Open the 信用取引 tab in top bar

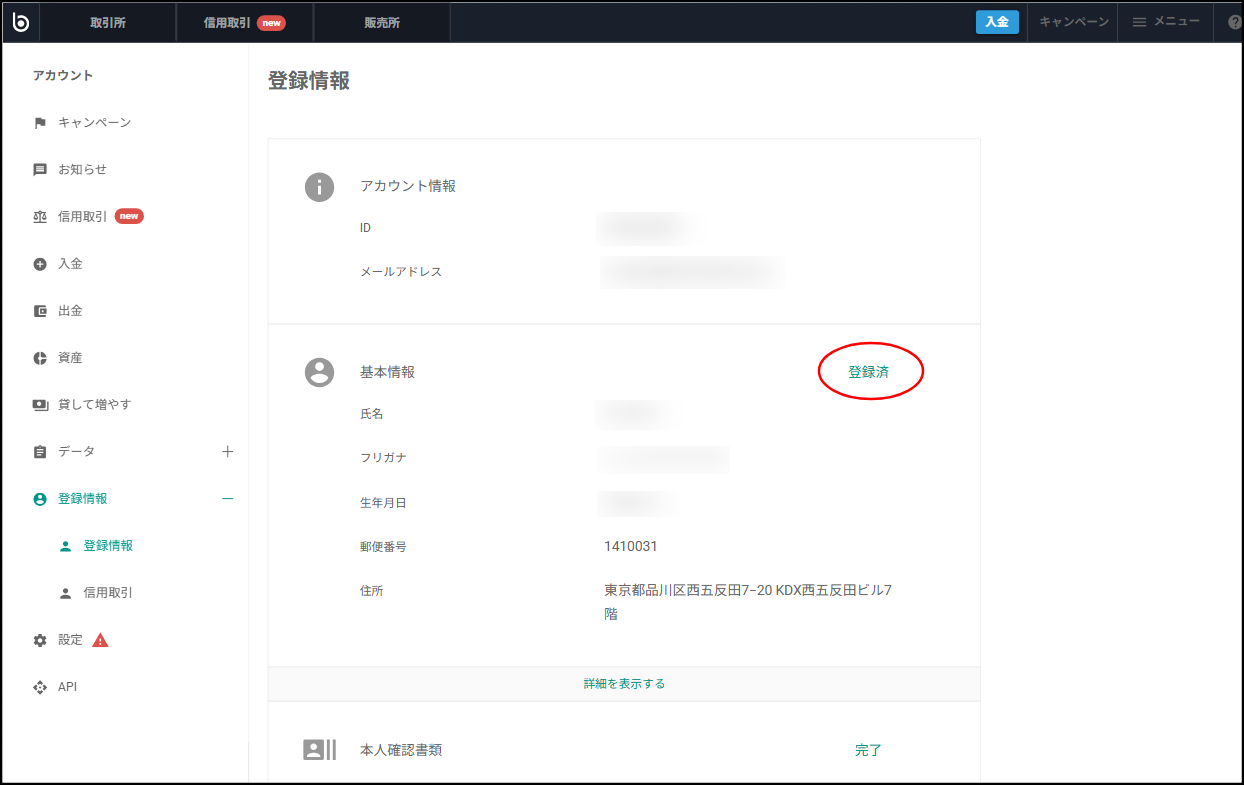tap(244, 22)
